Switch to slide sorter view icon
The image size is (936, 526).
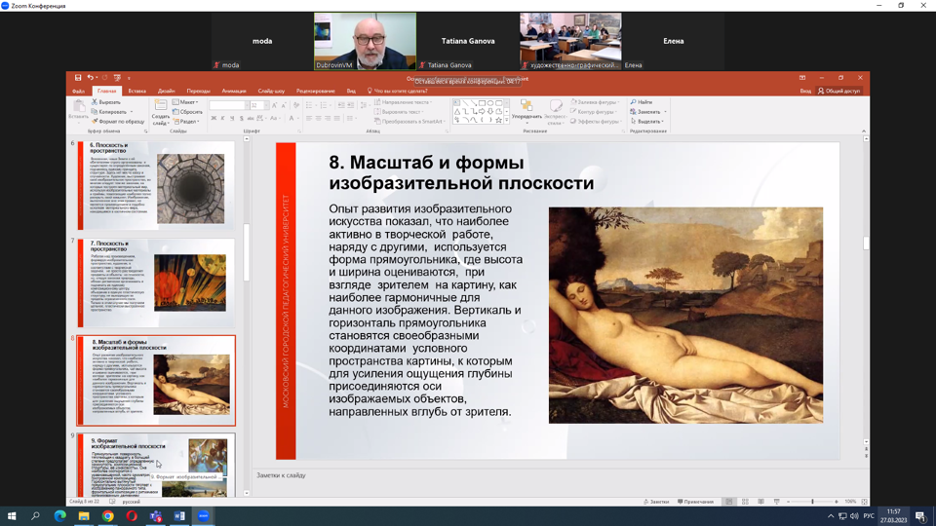[745, 501]
